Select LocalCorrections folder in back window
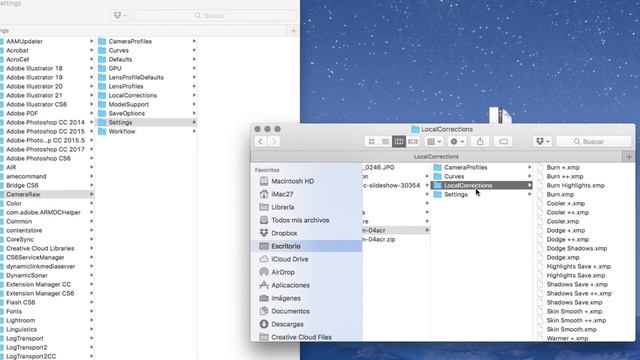 [x=132, y=96]
